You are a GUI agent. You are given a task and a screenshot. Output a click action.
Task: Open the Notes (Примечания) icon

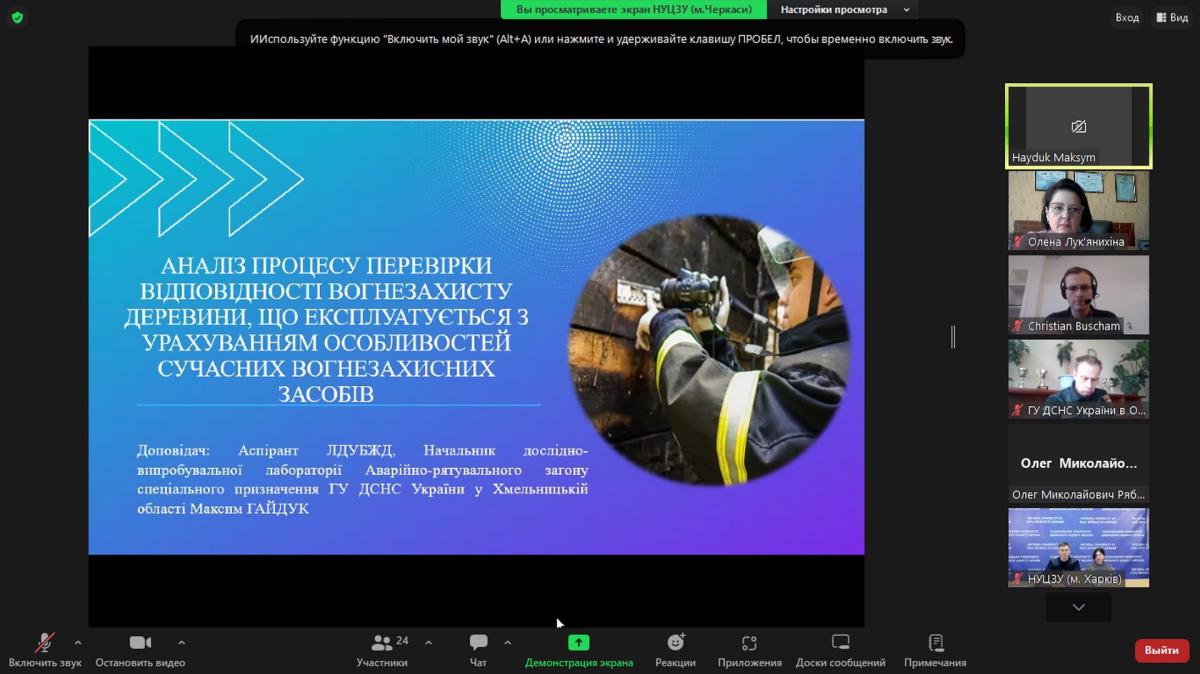click(935, 643)
